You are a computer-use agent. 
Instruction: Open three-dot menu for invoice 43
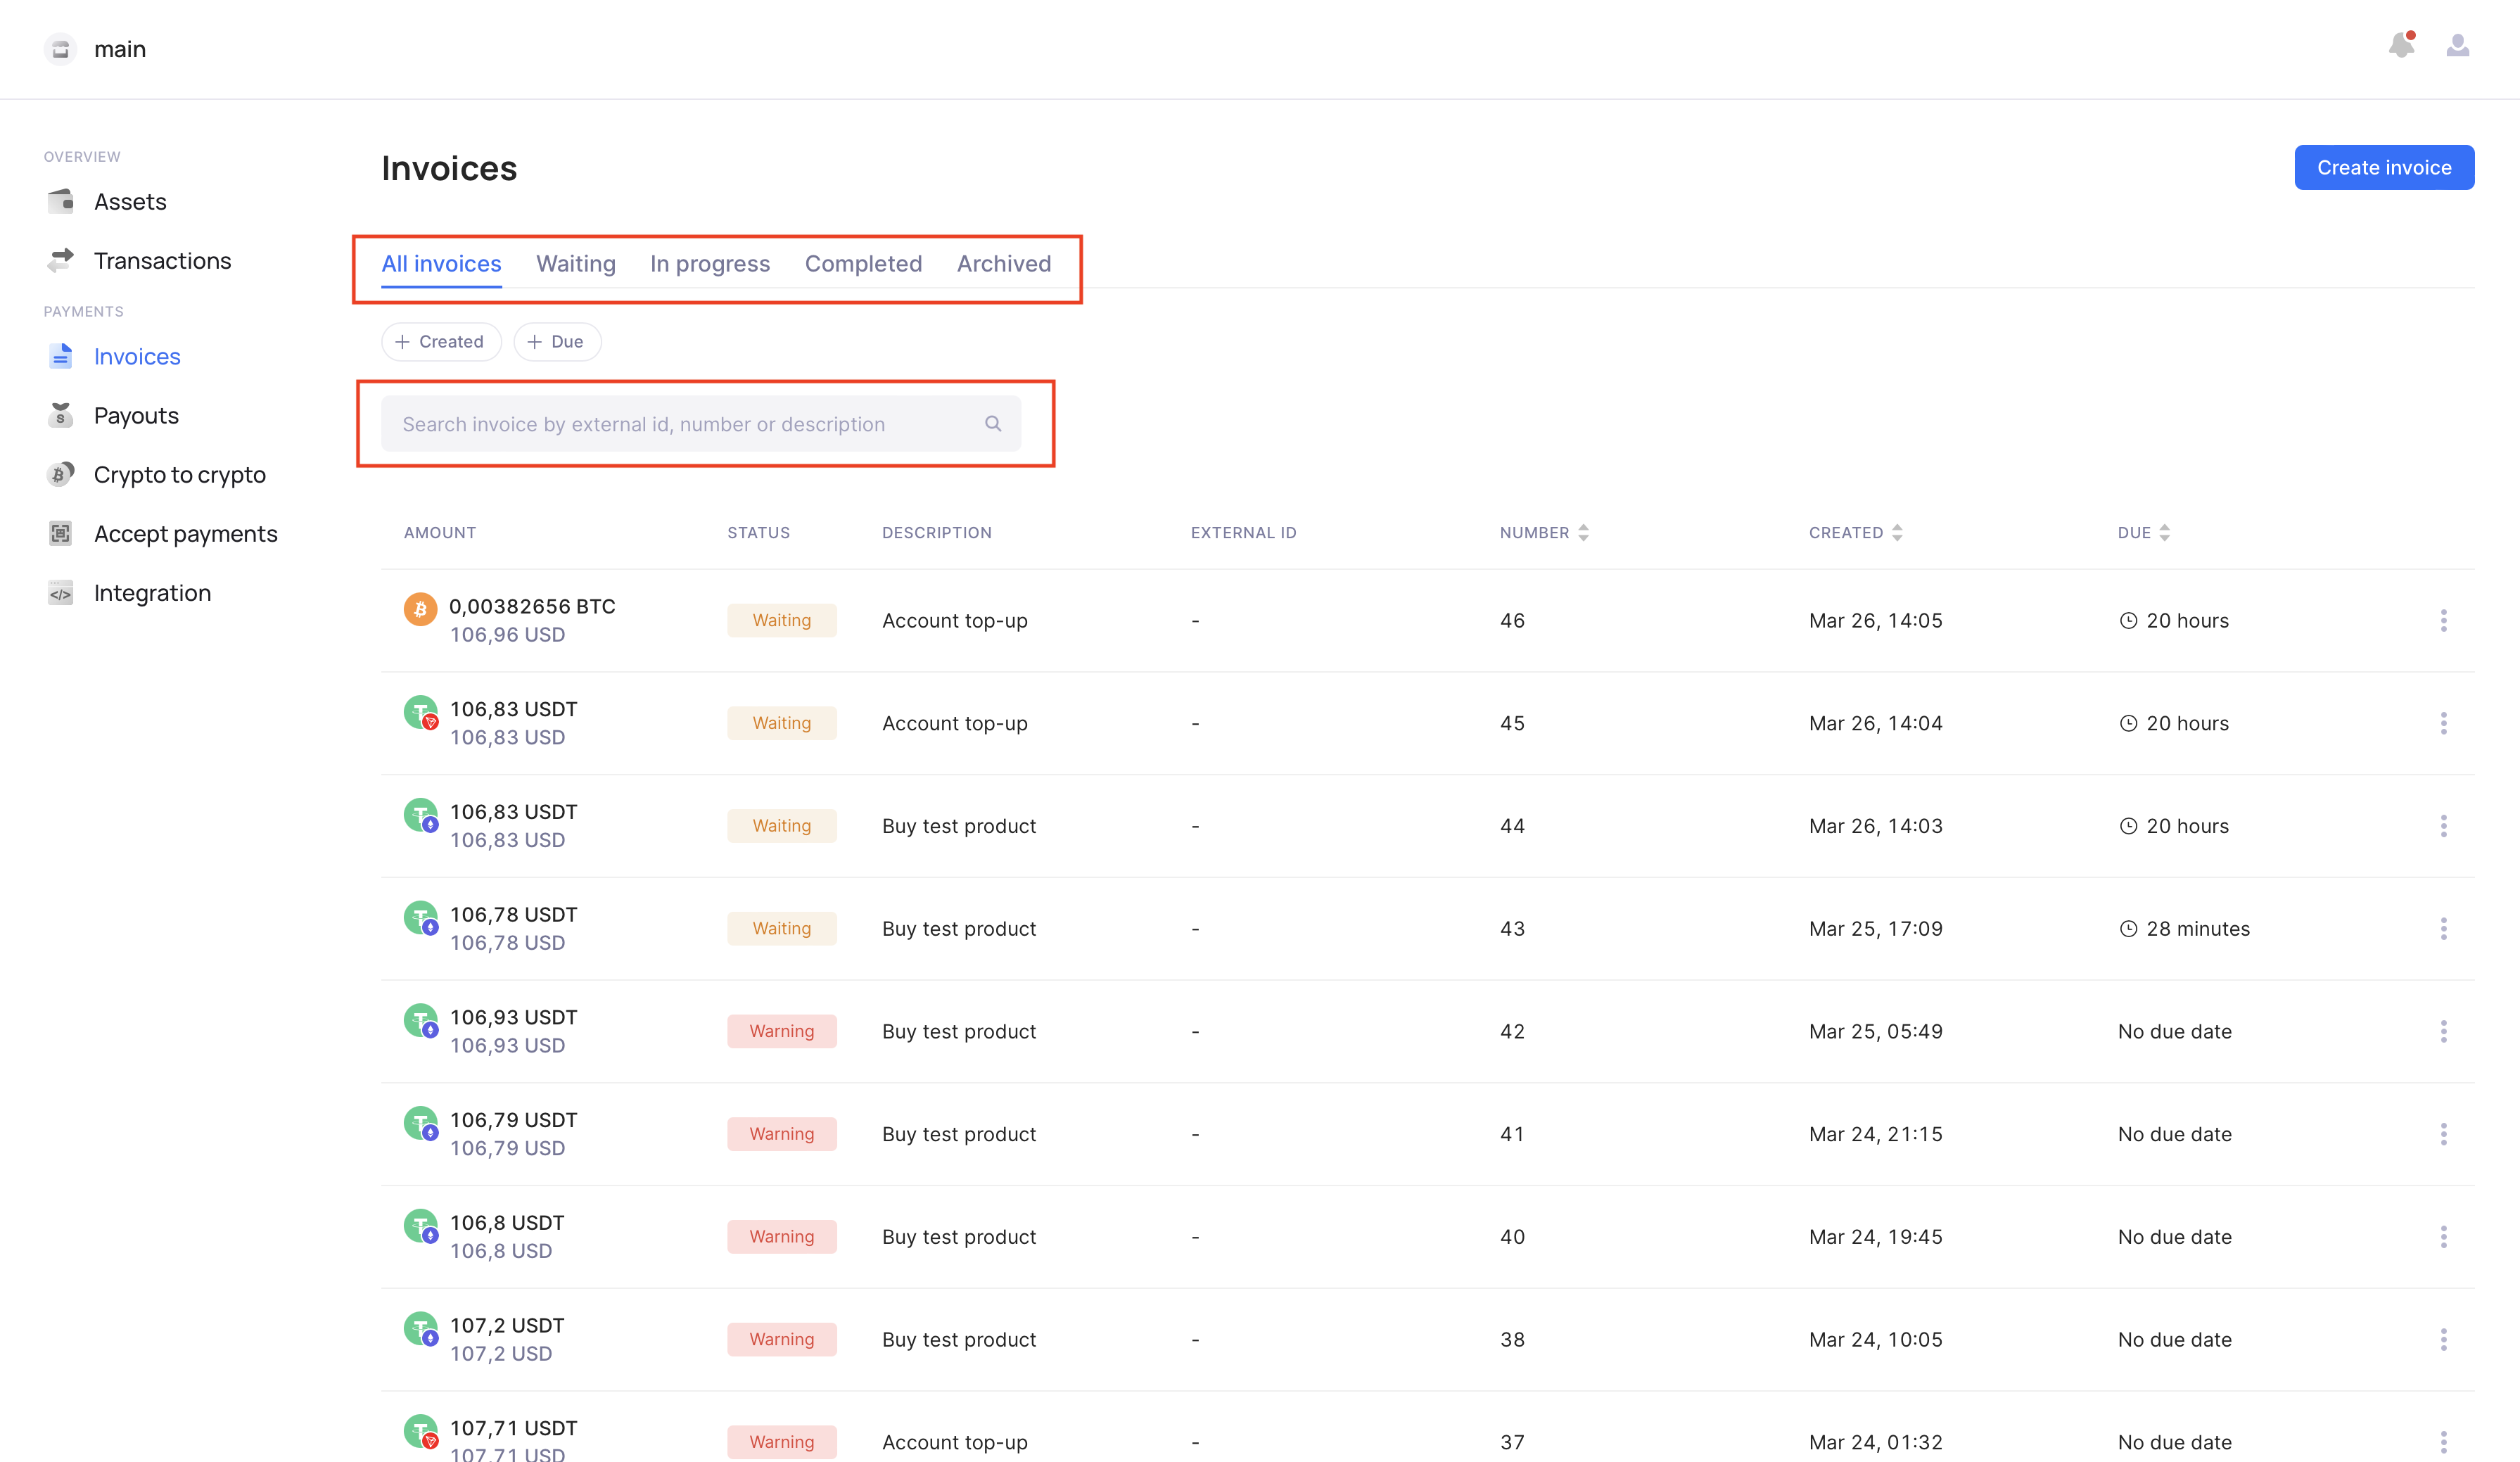tap(2443, 928)
